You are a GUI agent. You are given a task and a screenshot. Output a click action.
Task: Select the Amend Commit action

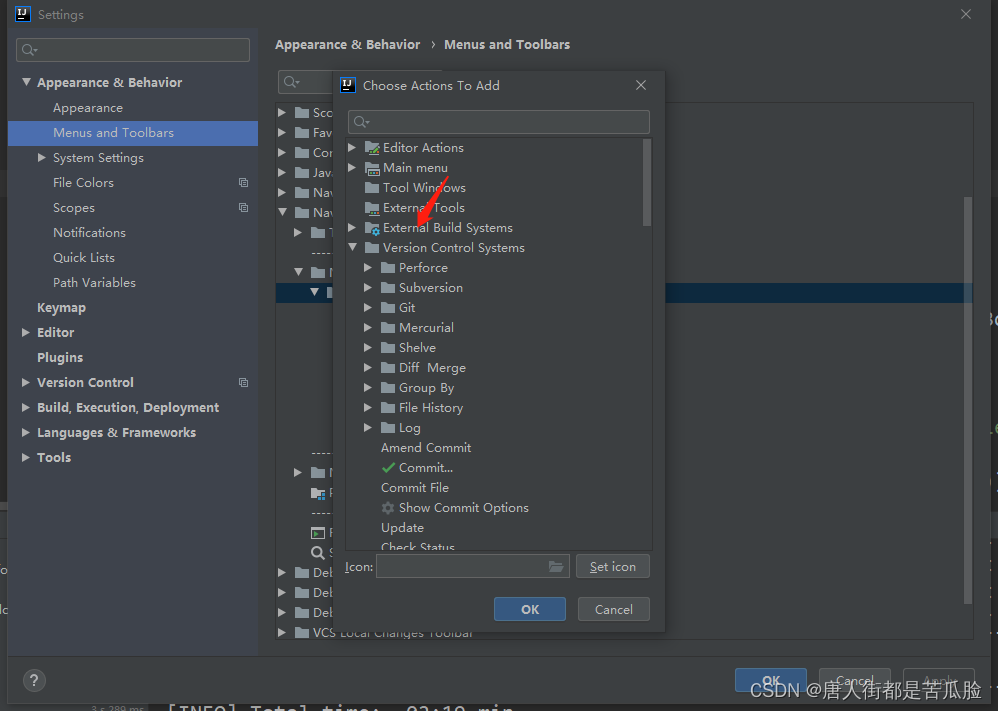pyautogui.click(x=426, y=448)
